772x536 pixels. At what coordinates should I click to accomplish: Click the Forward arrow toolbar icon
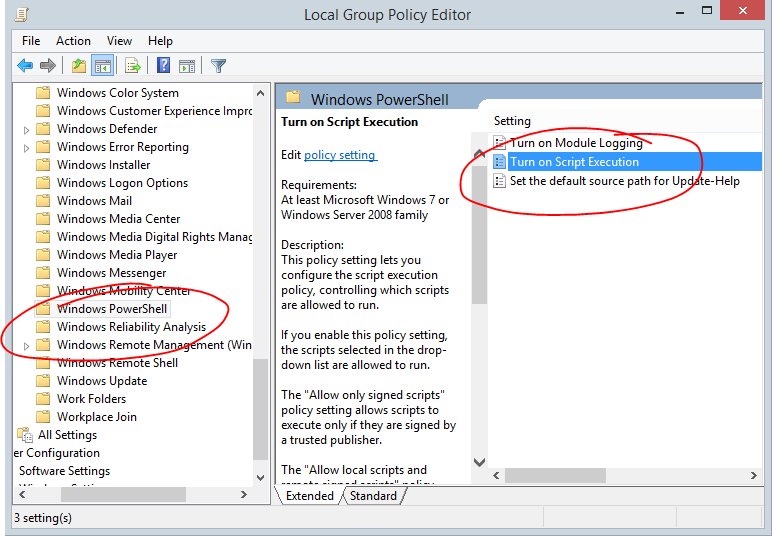click(48, 65)
